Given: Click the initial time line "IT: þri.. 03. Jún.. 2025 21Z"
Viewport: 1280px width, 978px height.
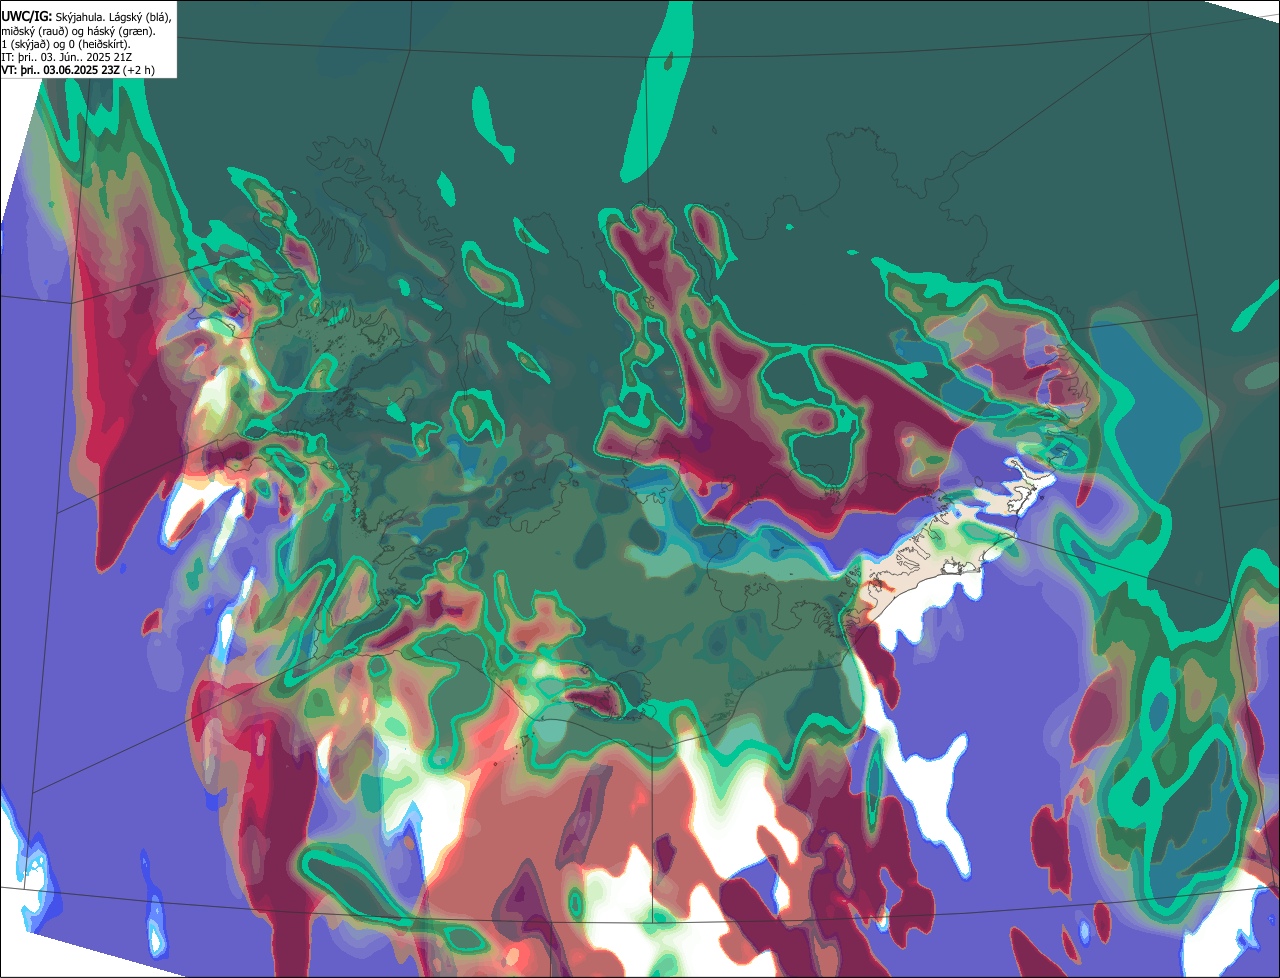Looking at the screenshot, I should 66,57.
